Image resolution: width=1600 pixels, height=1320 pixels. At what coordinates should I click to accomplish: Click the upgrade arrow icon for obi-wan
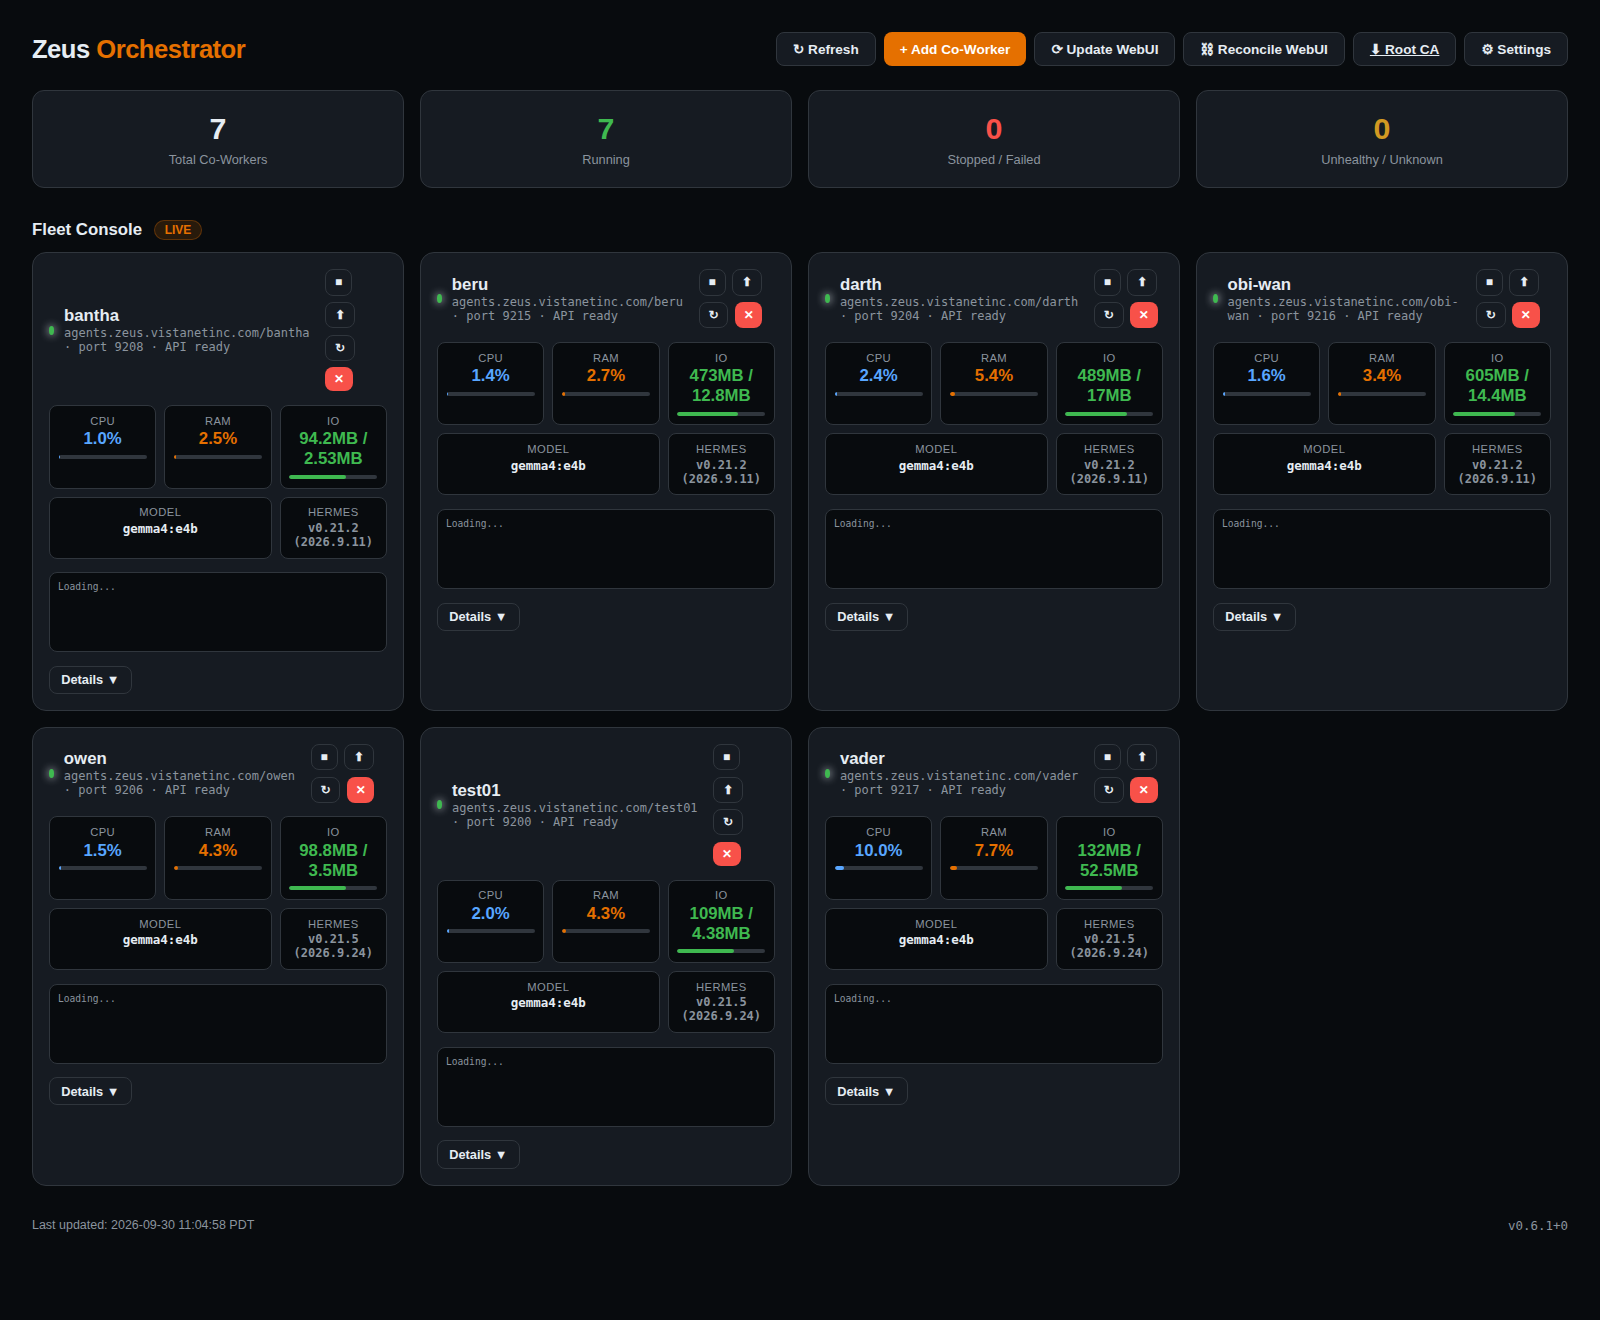click(x=1524, y=282)
